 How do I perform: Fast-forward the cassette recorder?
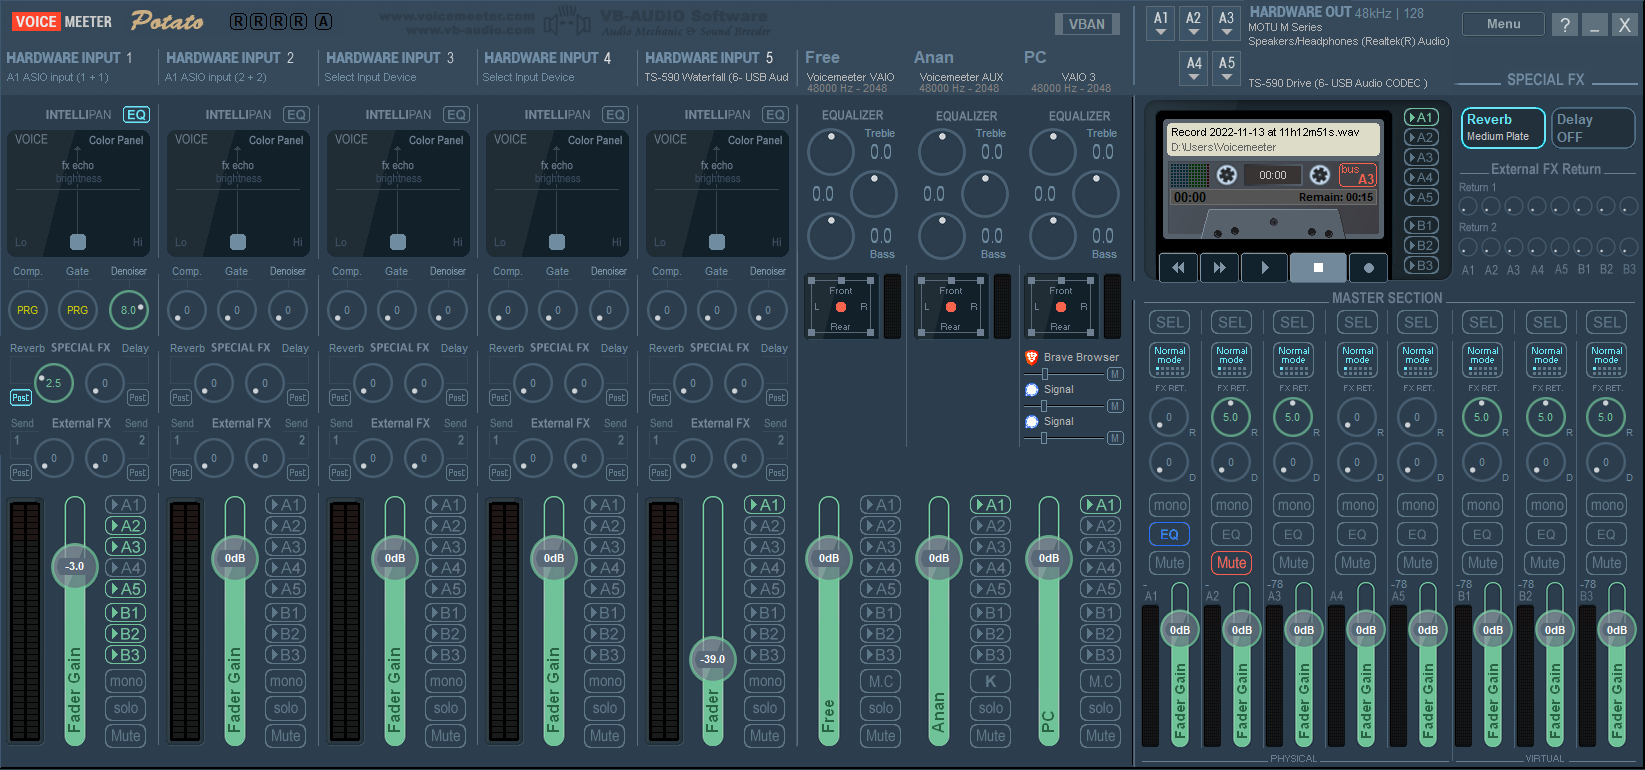click(x=1219, y=268)
